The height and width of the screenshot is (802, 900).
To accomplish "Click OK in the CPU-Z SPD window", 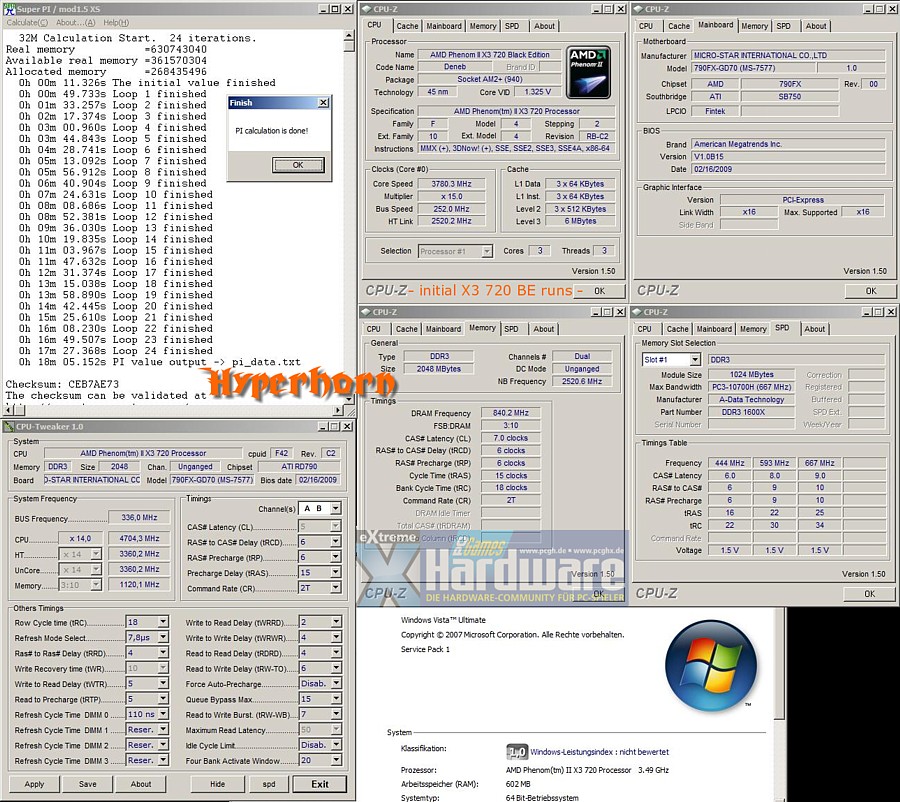I will pyautogui.click(x=870, y=594).
